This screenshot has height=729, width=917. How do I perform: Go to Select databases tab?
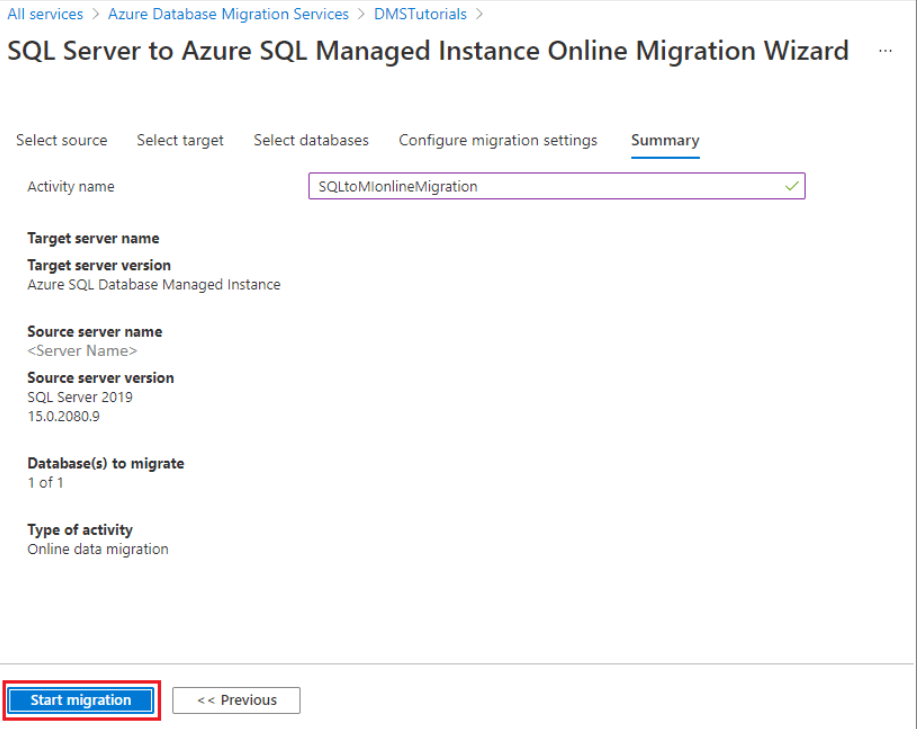tap(311, 140)
